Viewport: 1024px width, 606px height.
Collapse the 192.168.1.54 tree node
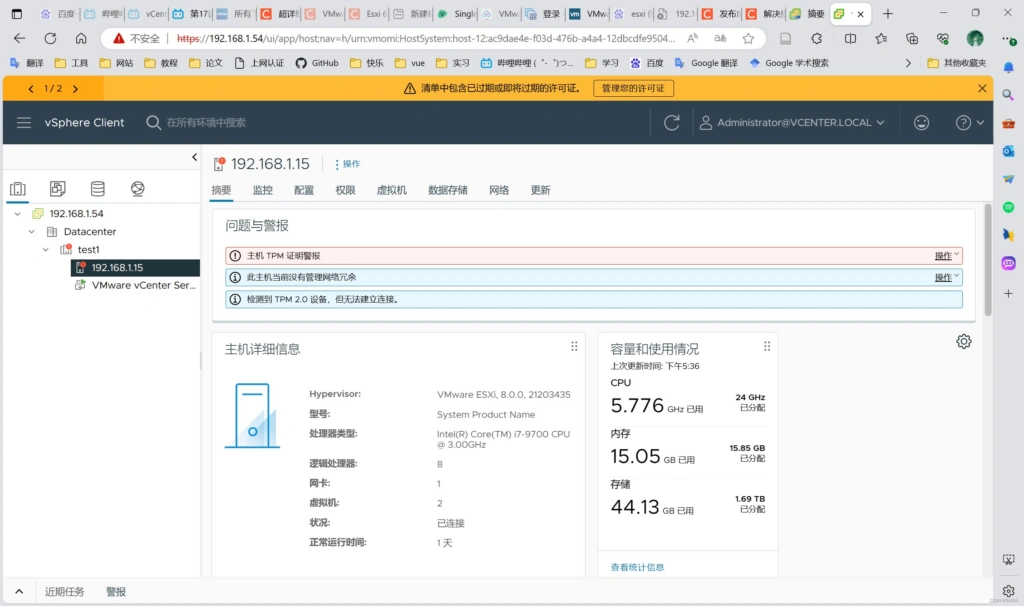(x=18, y=214)
